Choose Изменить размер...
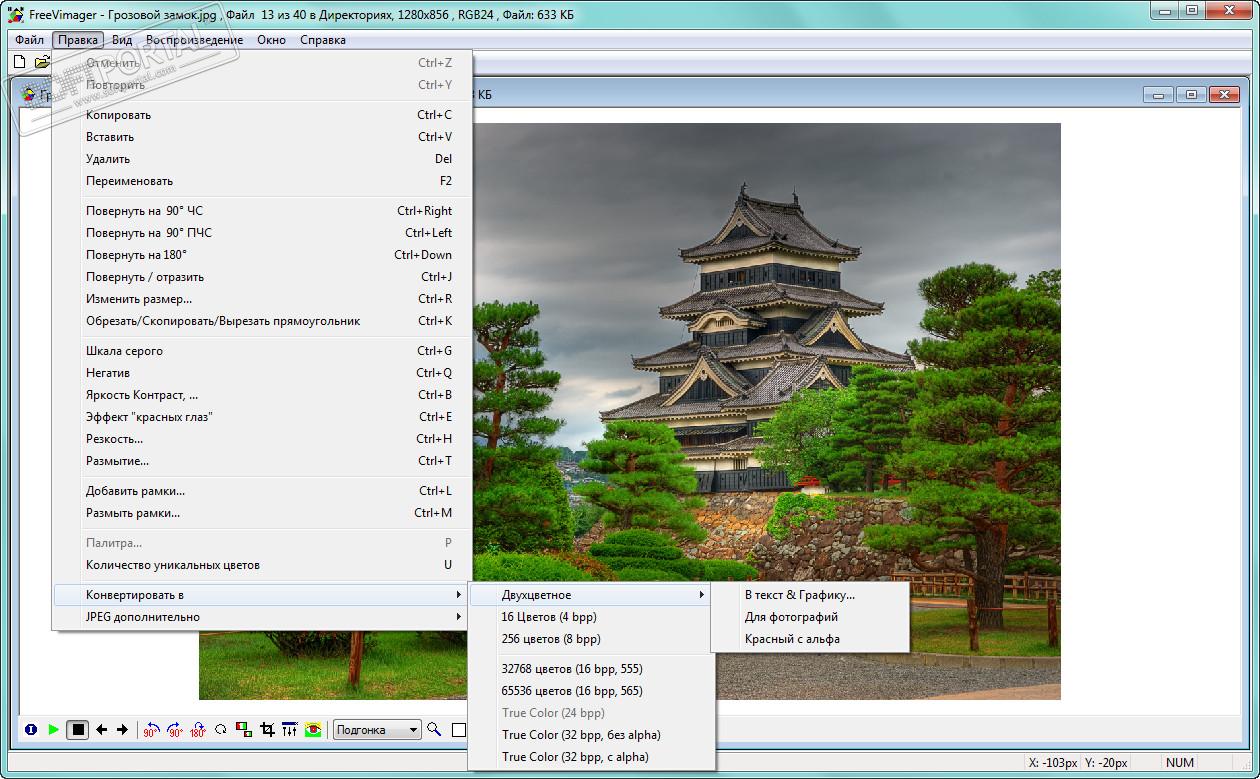Screen dimensions: 1260x779 (x=261, y=299)
